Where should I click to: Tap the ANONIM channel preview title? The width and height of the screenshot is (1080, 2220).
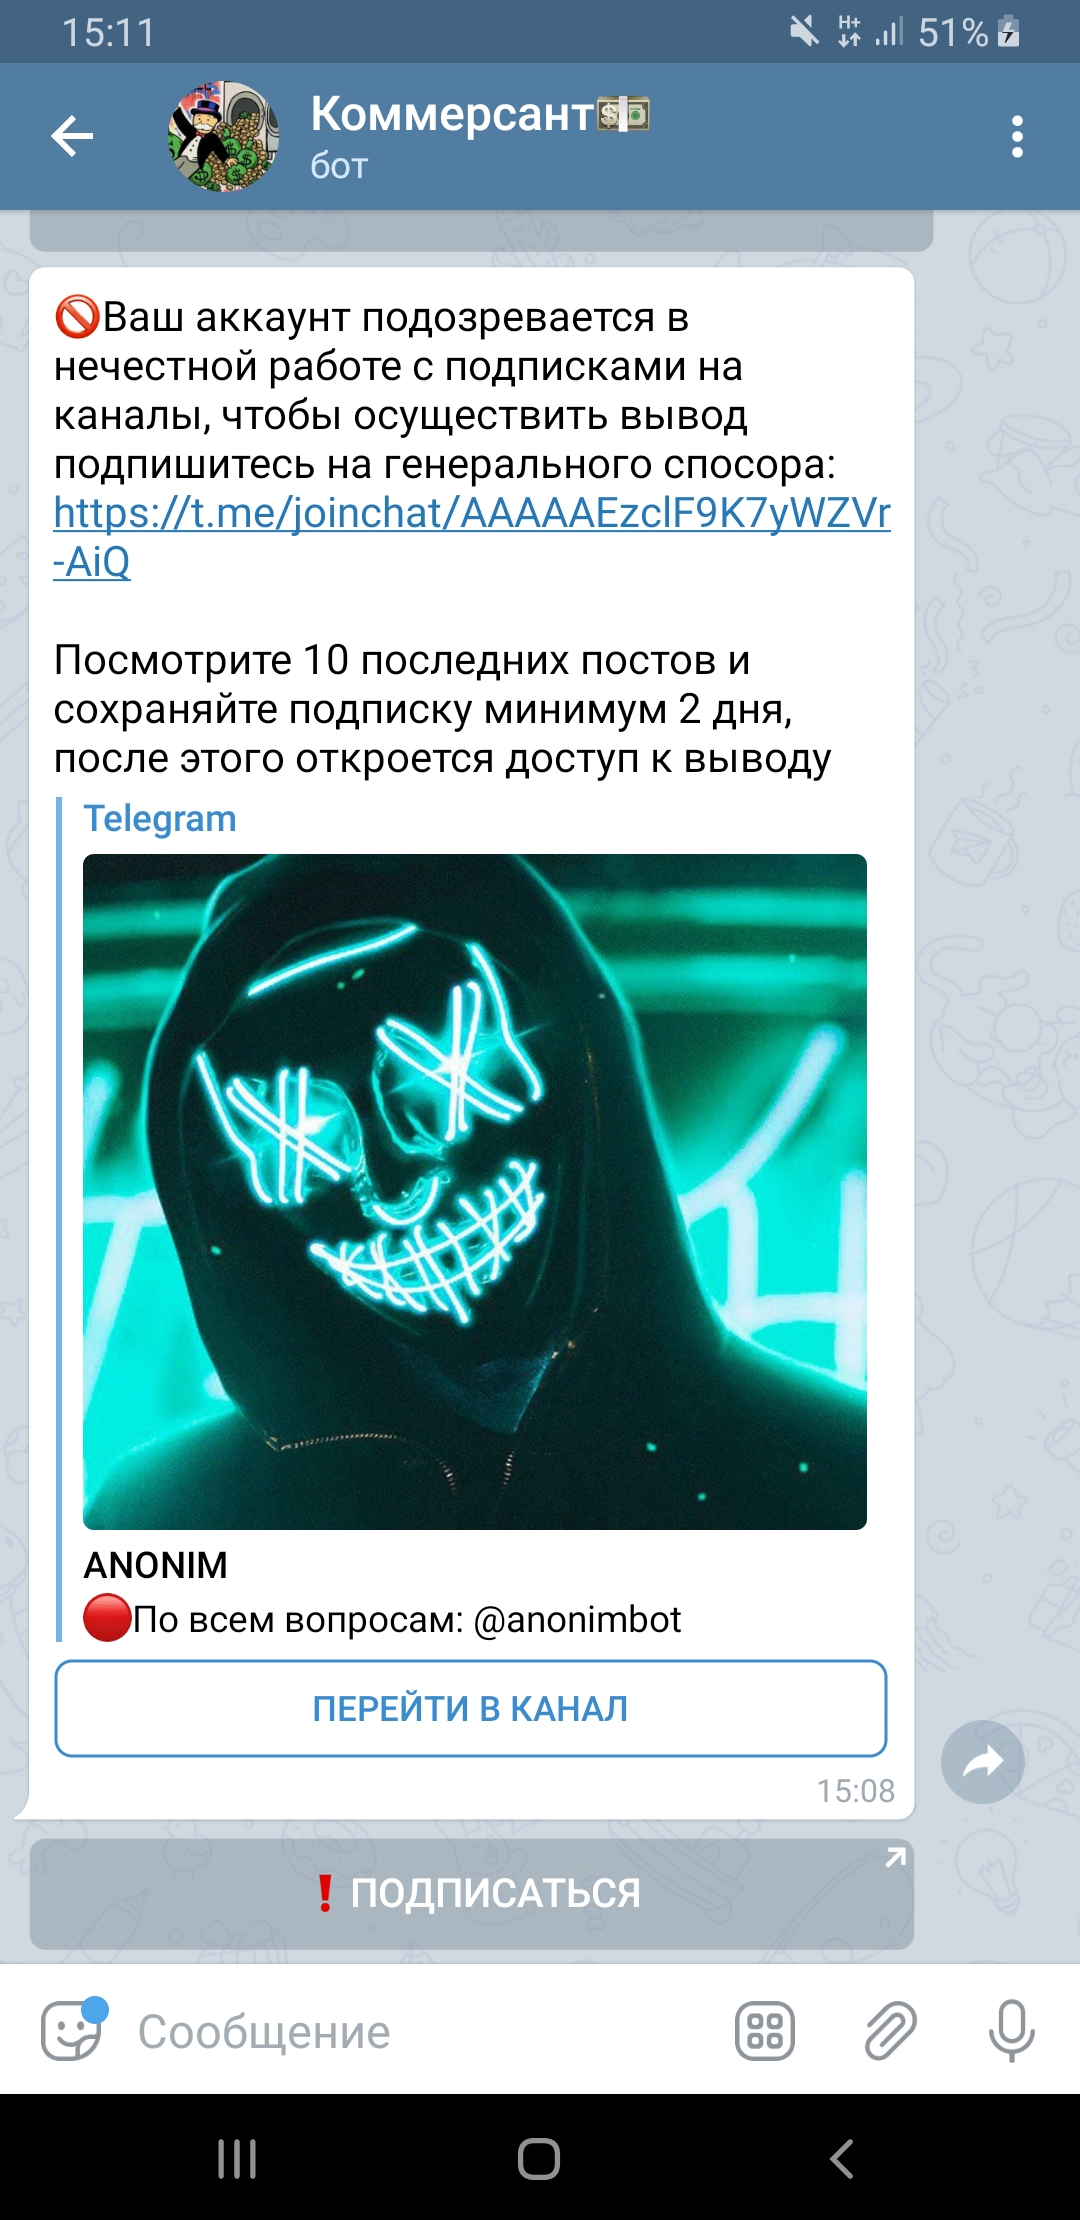pos(156,1565)
